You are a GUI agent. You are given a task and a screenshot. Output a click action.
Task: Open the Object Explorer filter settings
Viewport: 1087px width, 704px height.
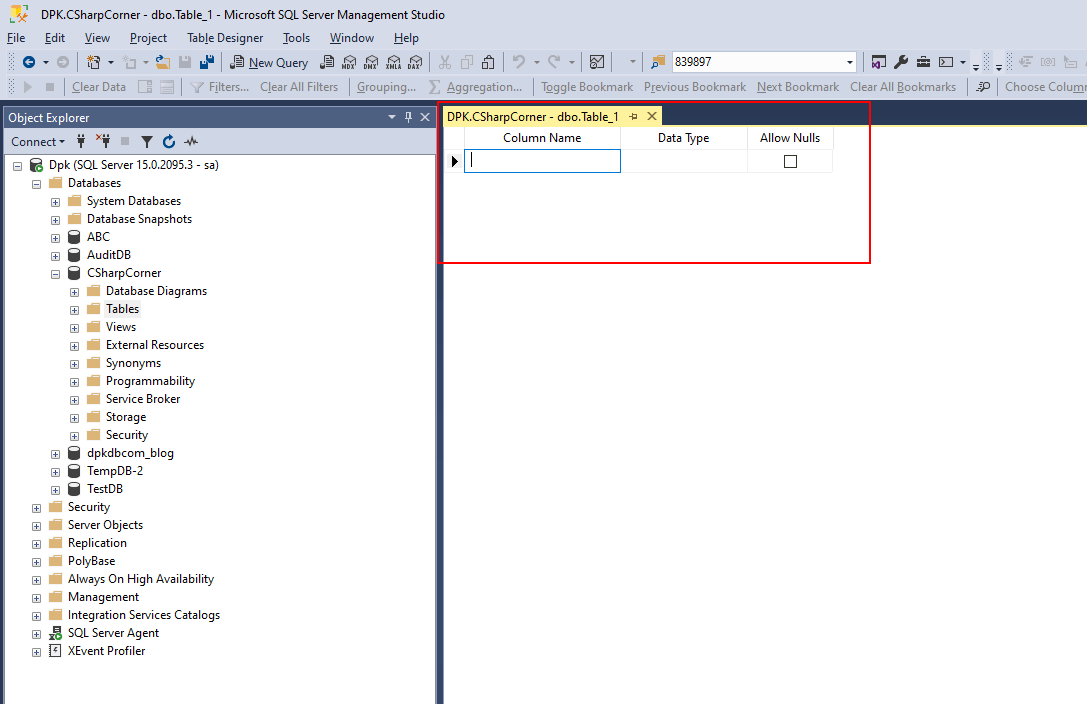coord(148,141)
